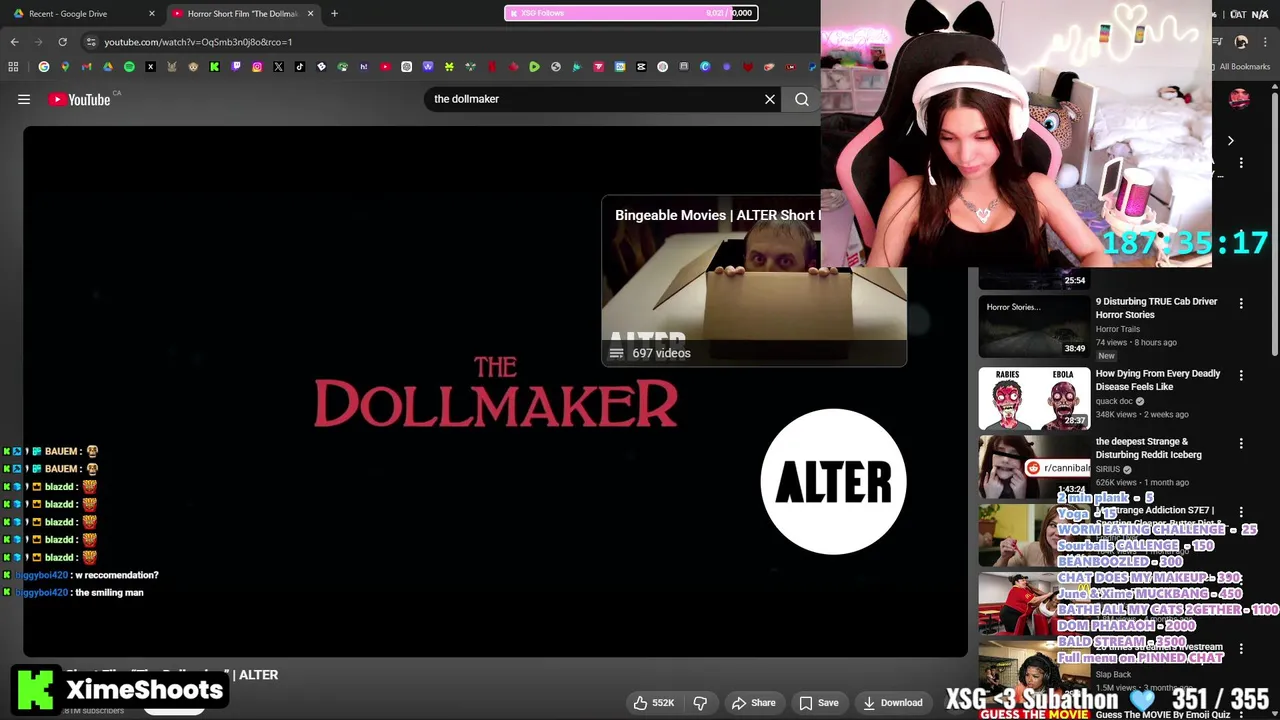Open the deepest Strange & Disturbing Reddit Iceberg
Screen dimensions: 1280x720
click(x=1149, y=448)
